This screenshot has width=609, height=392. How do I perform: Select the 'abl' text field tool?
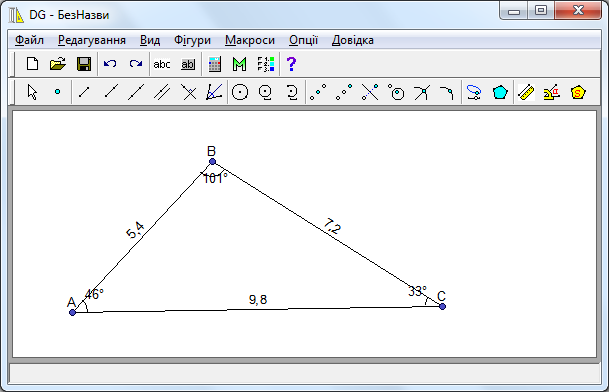point(188,64)
